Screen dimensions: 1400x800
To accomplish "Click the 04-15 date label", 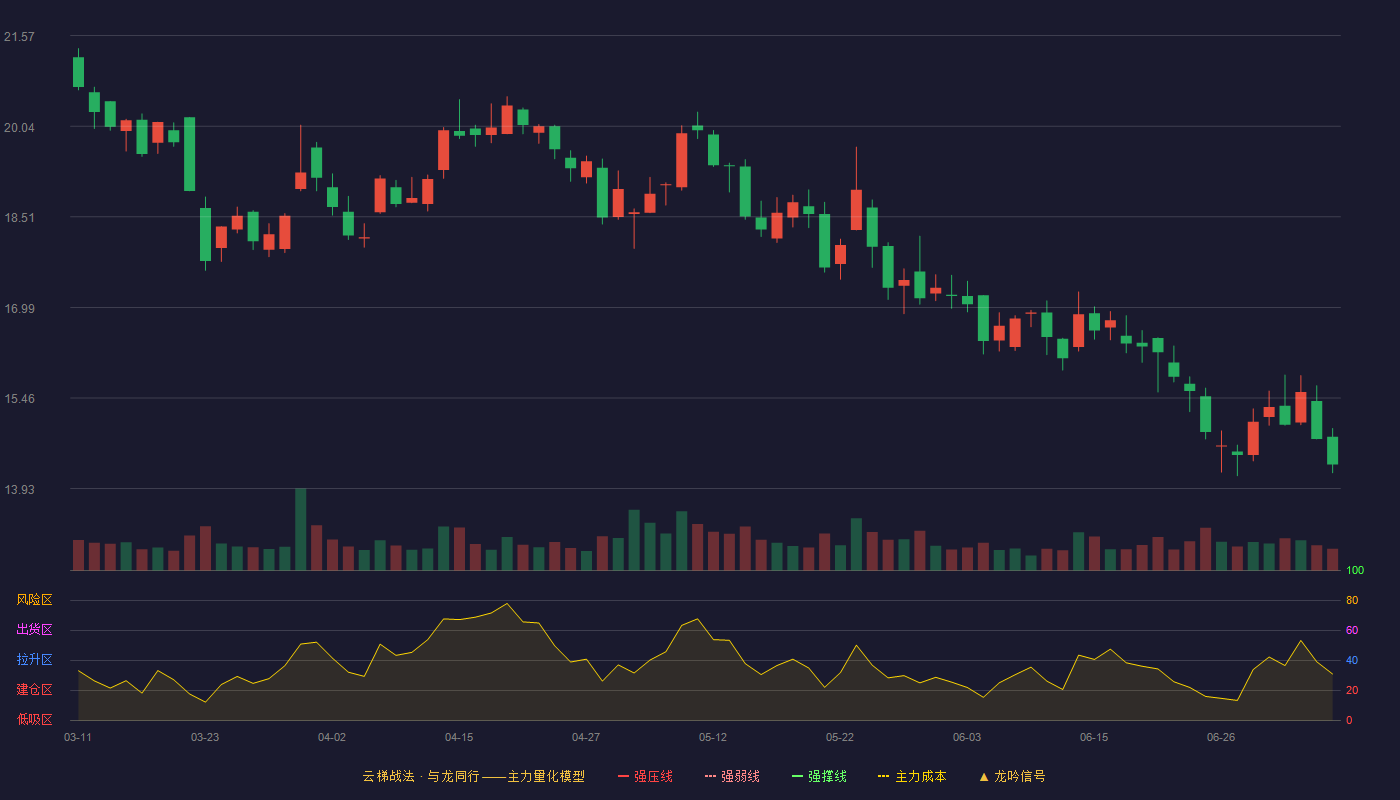I will pyautogui.click(x=459, y=737).
